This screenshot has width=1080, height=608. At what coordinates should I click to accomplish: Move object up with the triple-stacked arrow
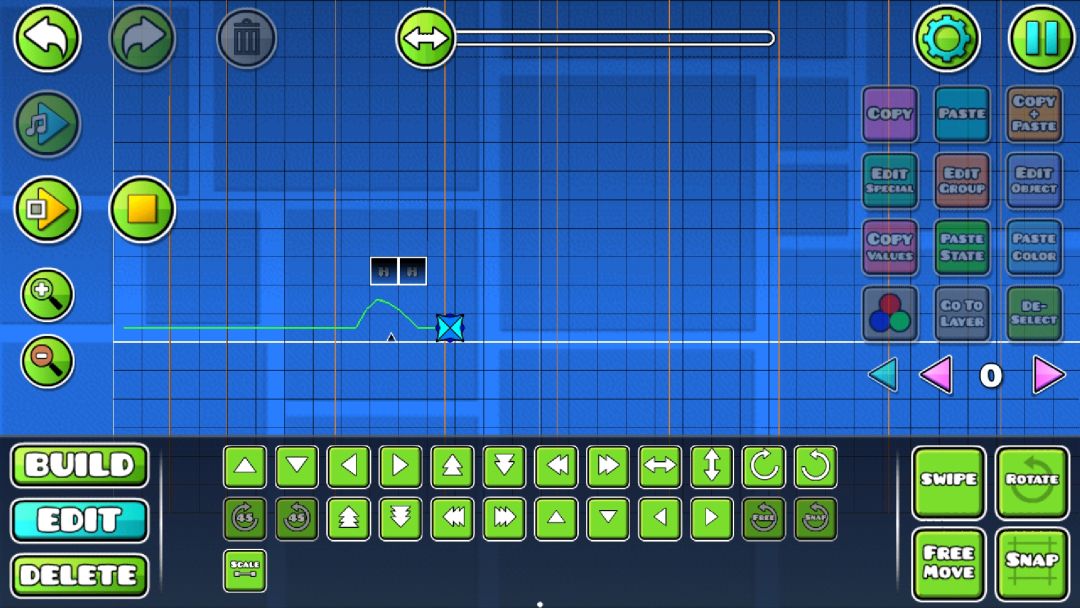click(x=349, y=518)
